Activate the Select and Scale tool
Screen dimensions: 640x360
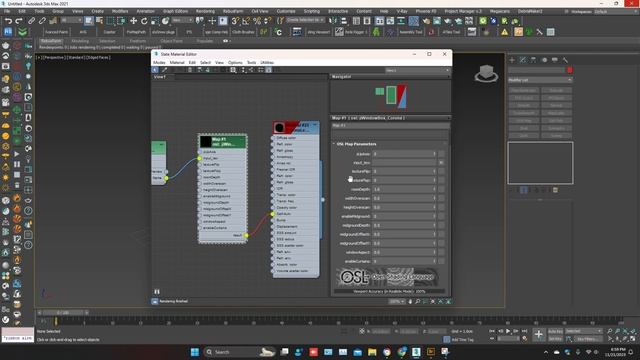click(x=155, y=21)
